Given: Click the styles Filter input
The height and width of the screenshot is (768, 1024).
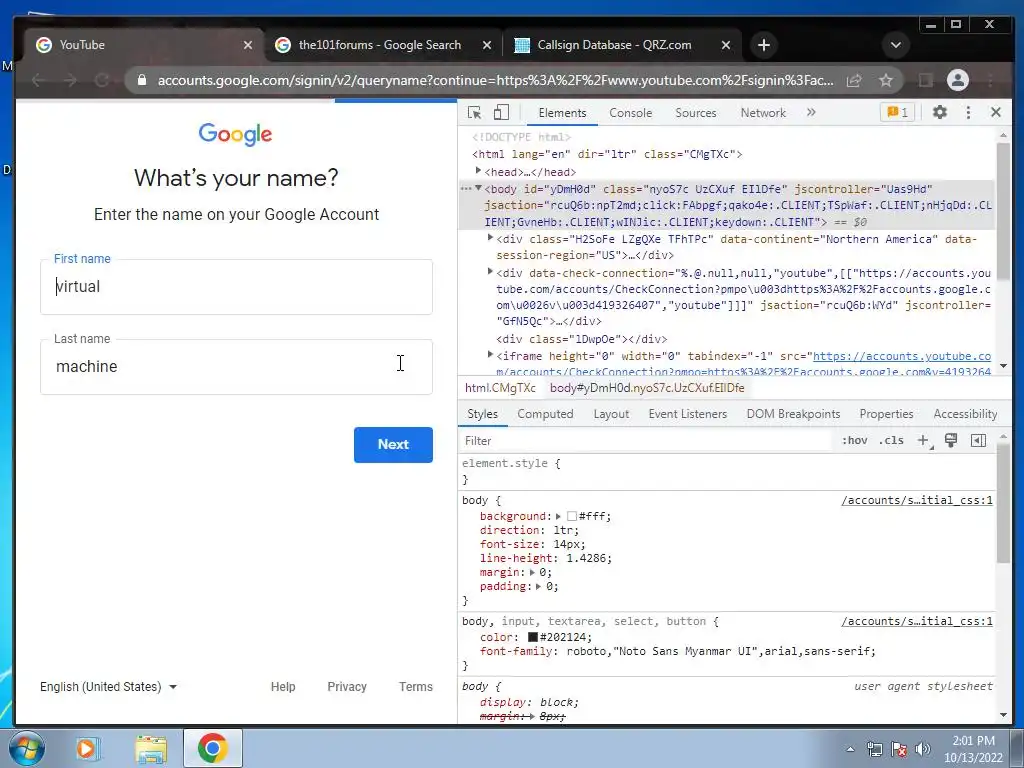Looking at the screenshot, I should point(647,441).
